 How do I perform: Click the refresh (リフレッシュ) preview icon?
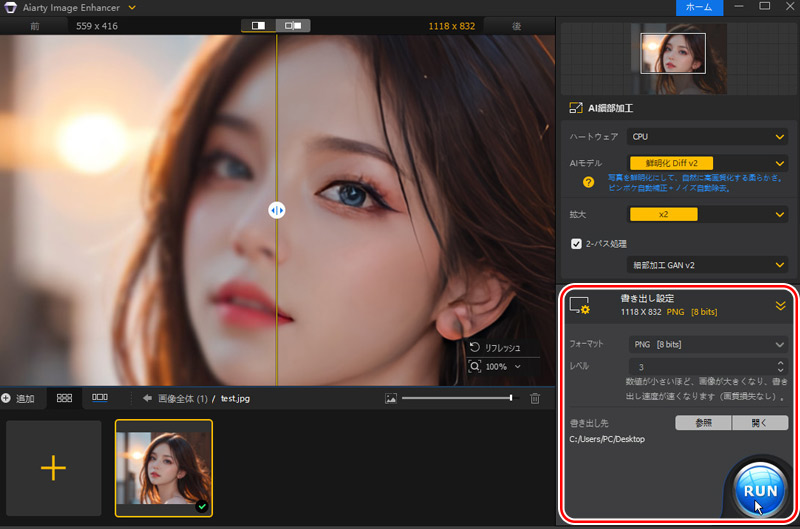click(x=475, y=347)
